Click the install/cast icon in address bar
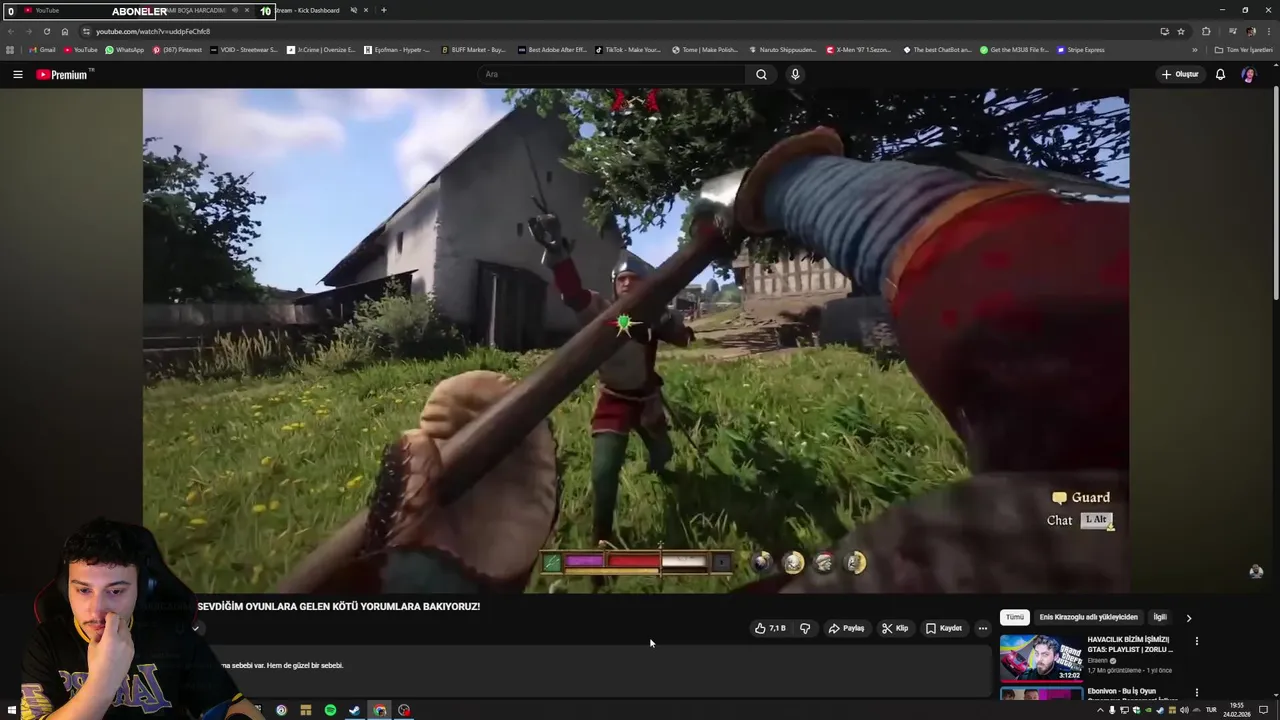The width and height of the screenshot is (1280, 720). 1164,31
